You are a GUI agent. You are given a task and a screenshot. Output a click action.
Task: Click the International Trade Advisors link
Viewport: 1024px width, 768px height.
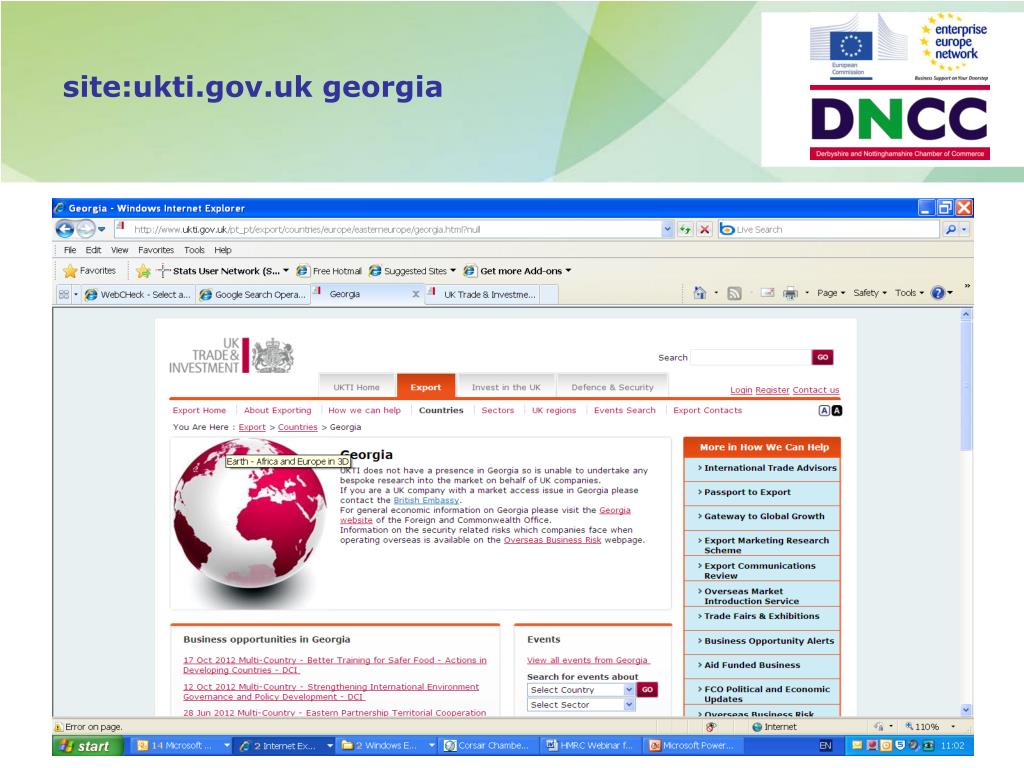768,468
